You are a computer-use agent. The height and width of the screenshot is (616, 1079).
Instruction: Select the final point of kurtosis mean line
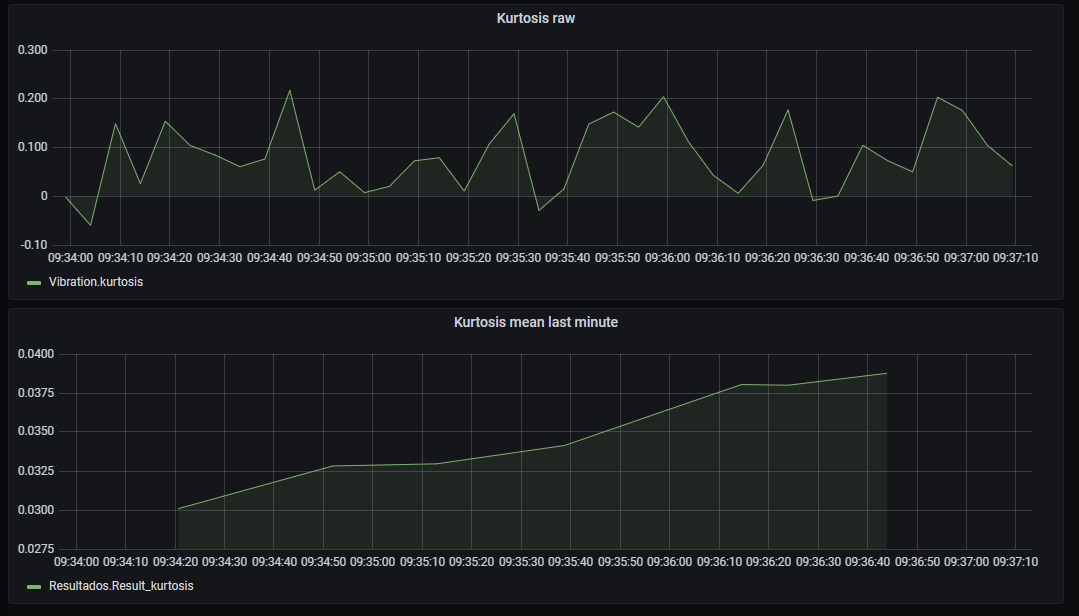(x=886, y=373)
